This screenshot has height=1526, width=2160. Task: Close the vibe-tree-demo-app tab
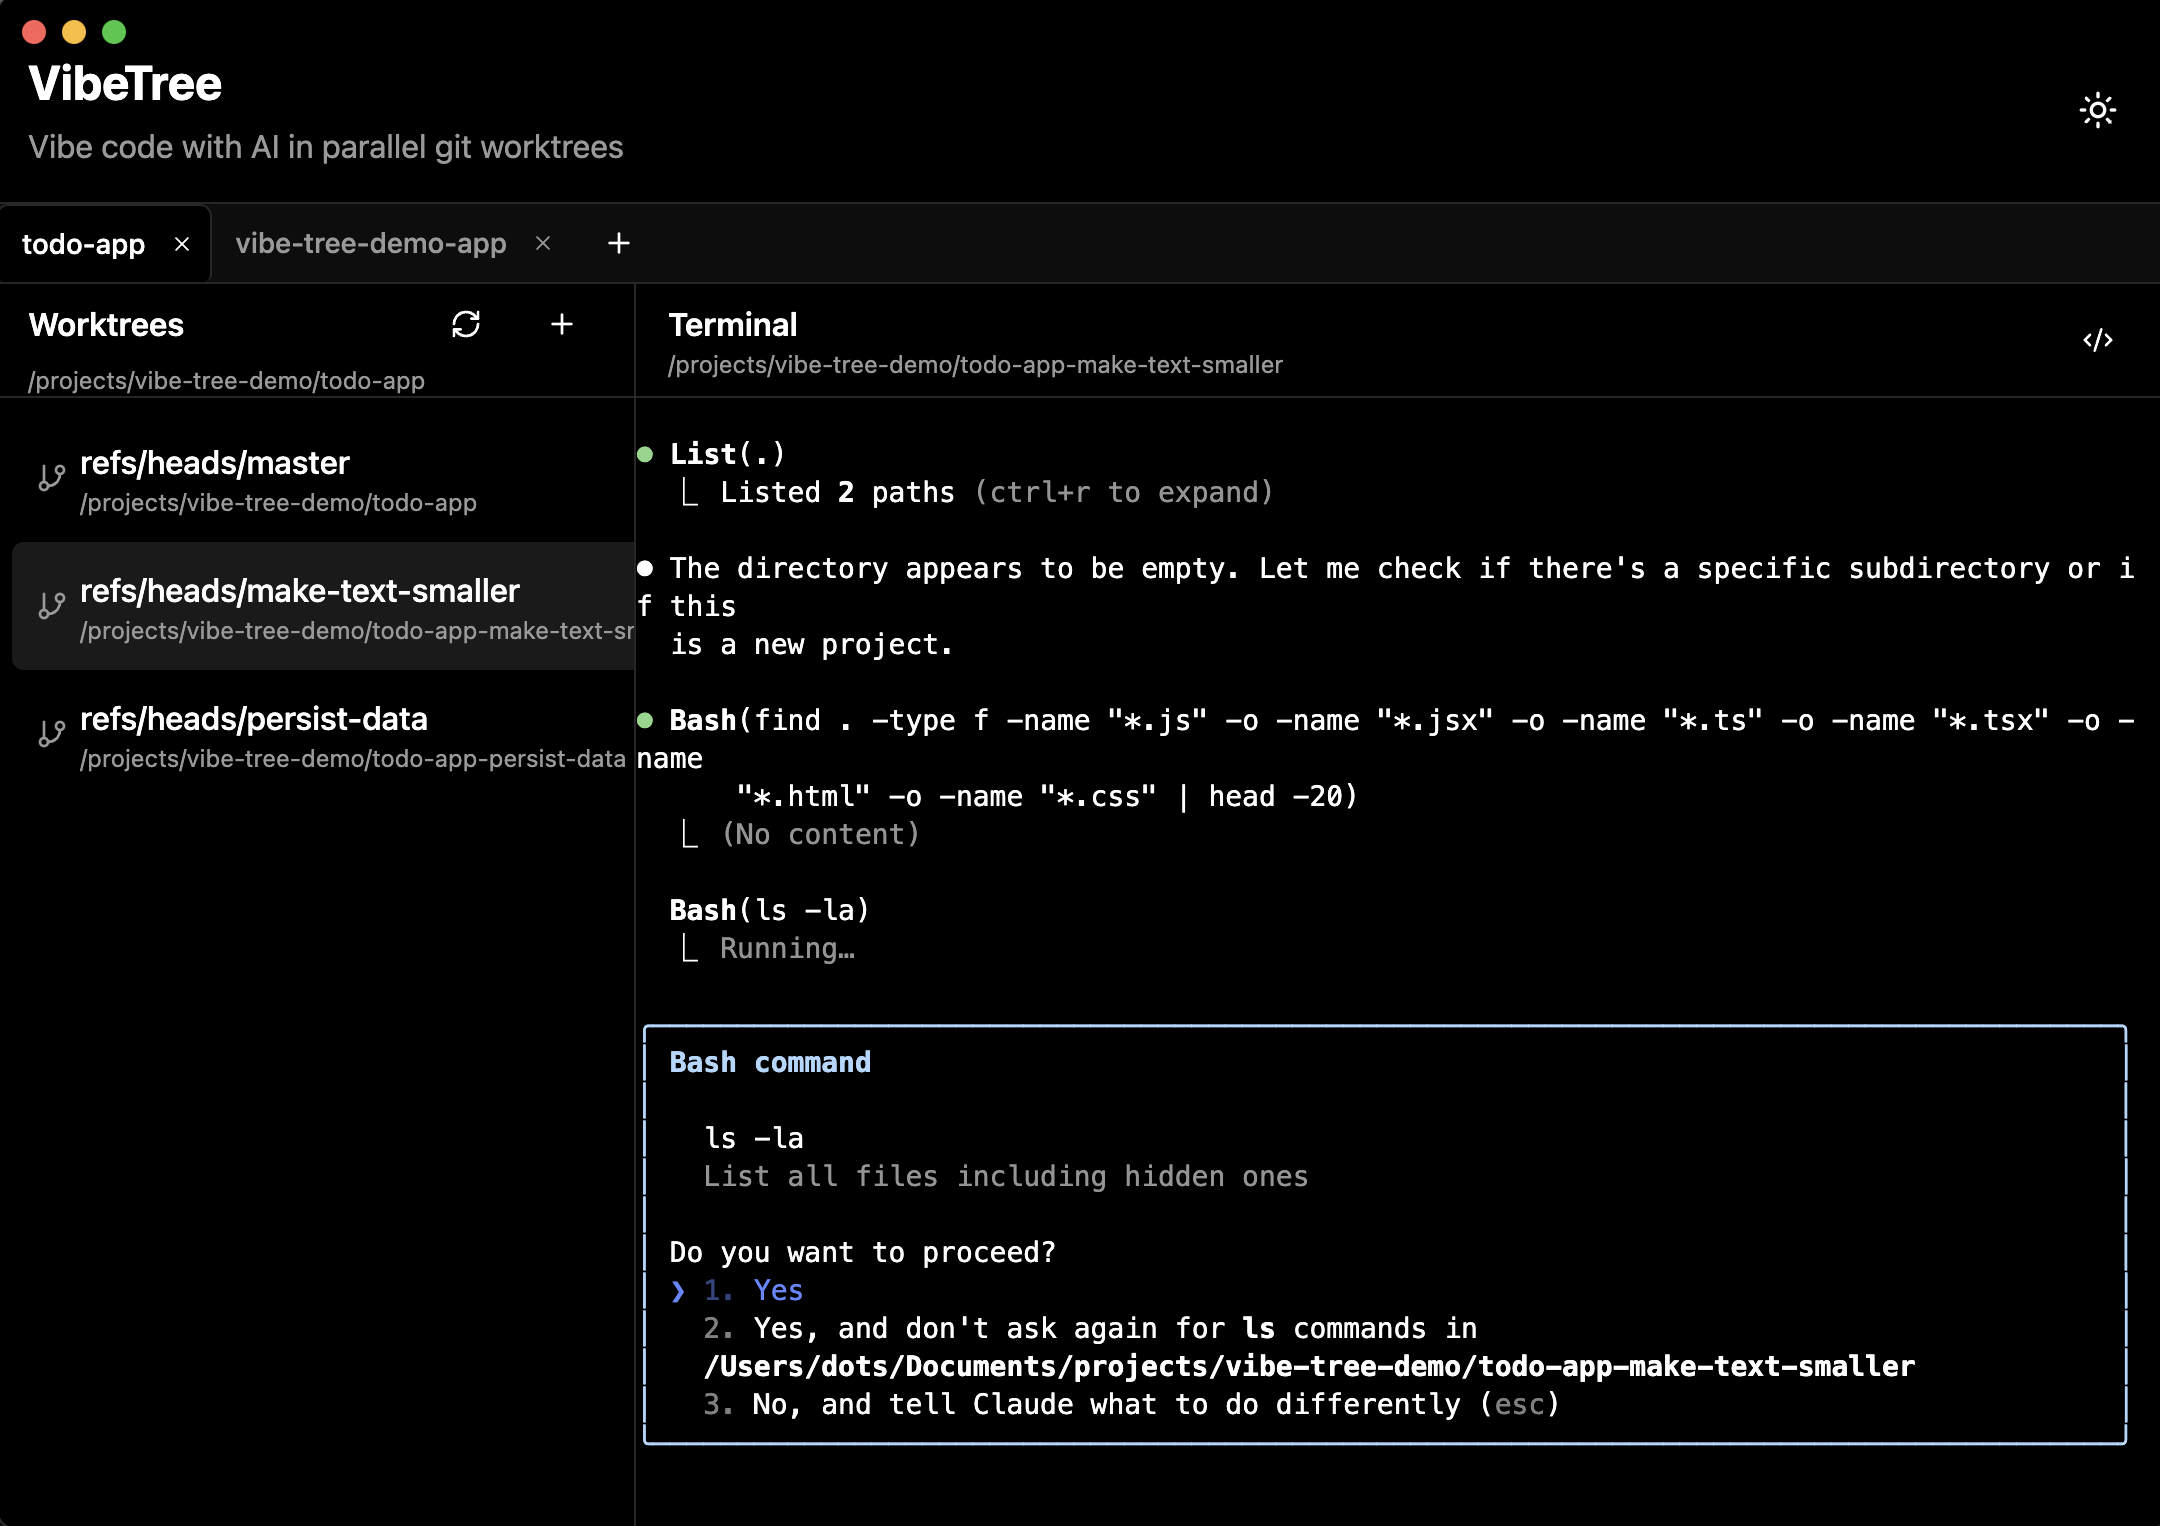point(544,243)
